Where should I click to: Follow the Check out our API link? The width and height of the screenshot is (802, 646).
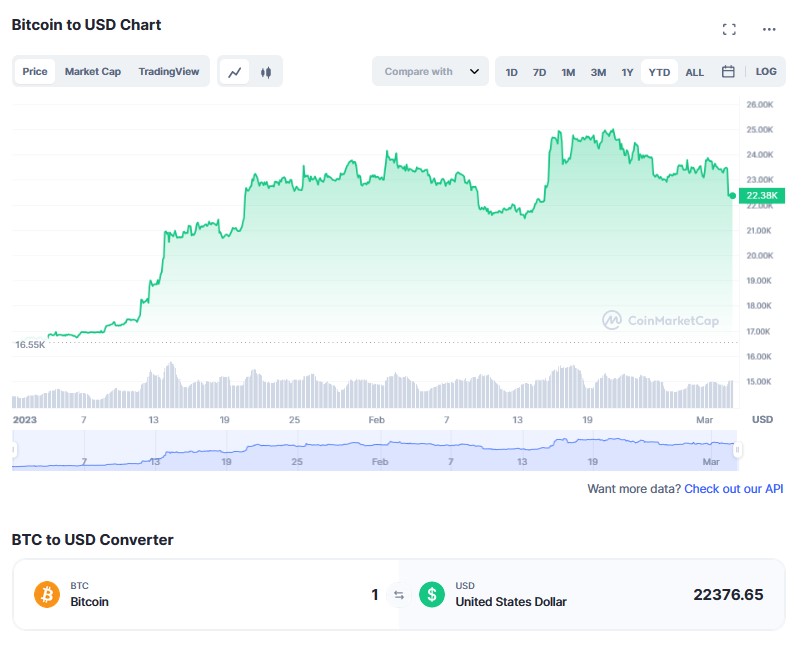click(733, 488)
